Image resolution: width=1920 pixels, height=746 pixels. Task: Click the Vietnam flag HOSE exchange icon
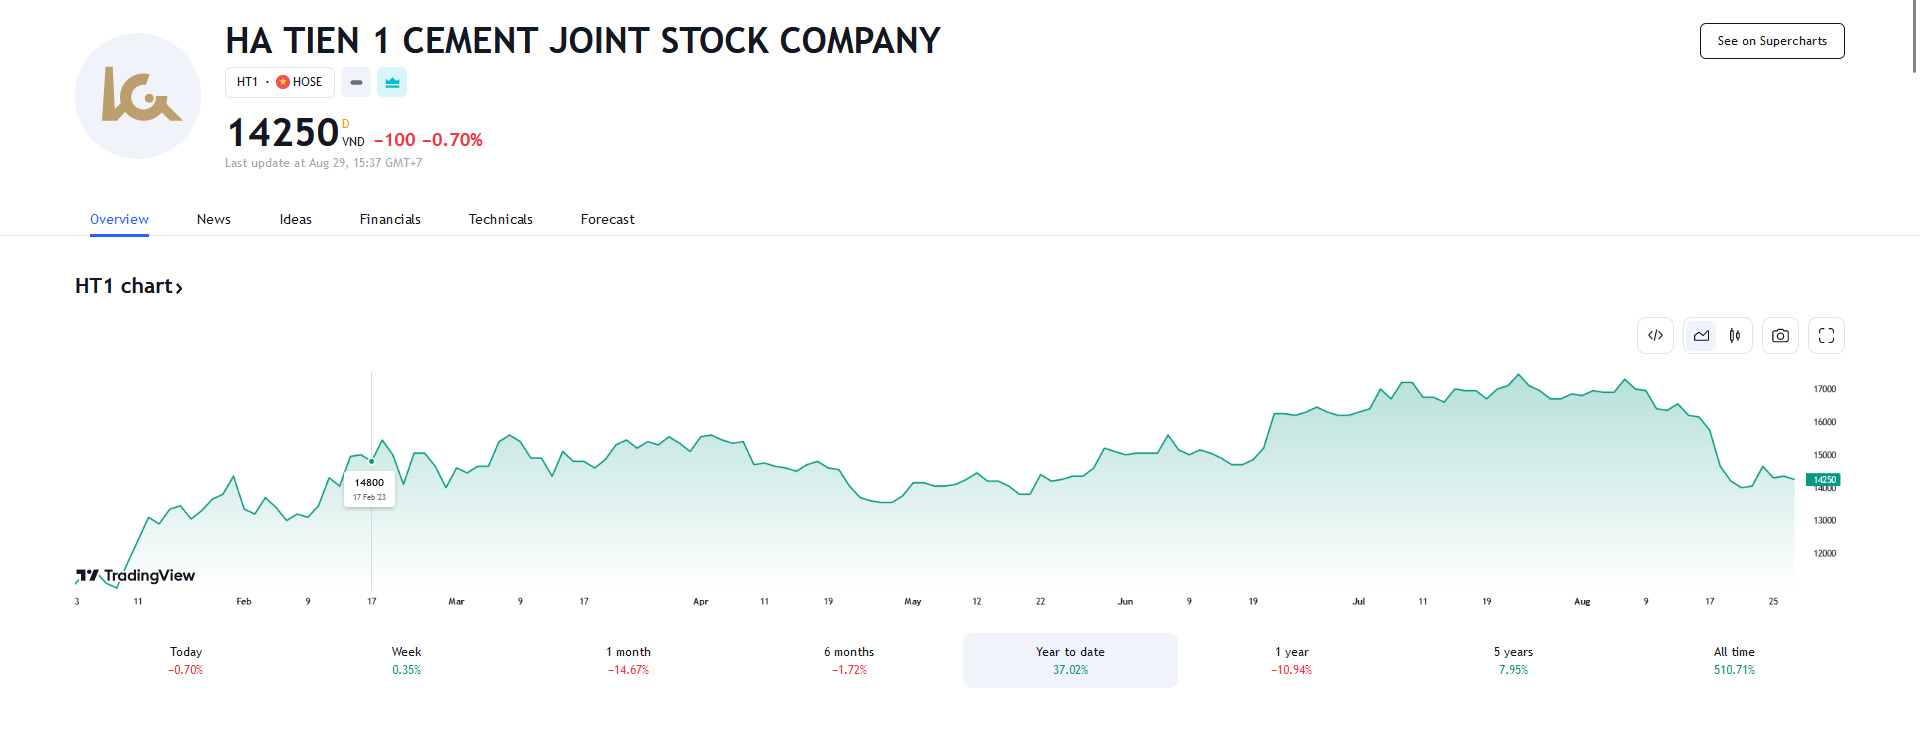pos(283,82)
